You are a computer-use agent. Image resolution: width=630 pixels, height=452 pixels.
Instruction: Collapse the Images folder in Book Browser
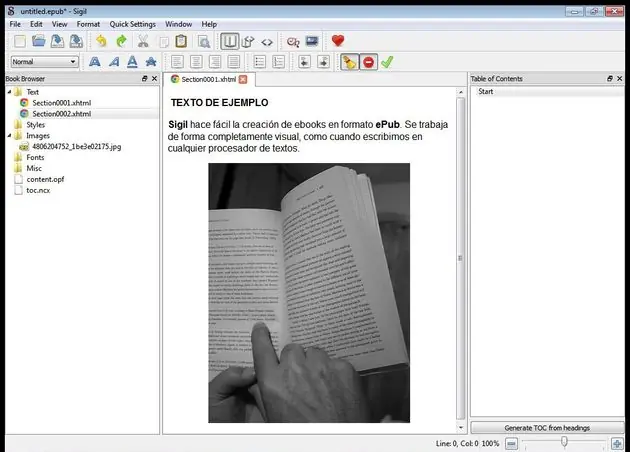pyautogui.click(x=9, y=135)
